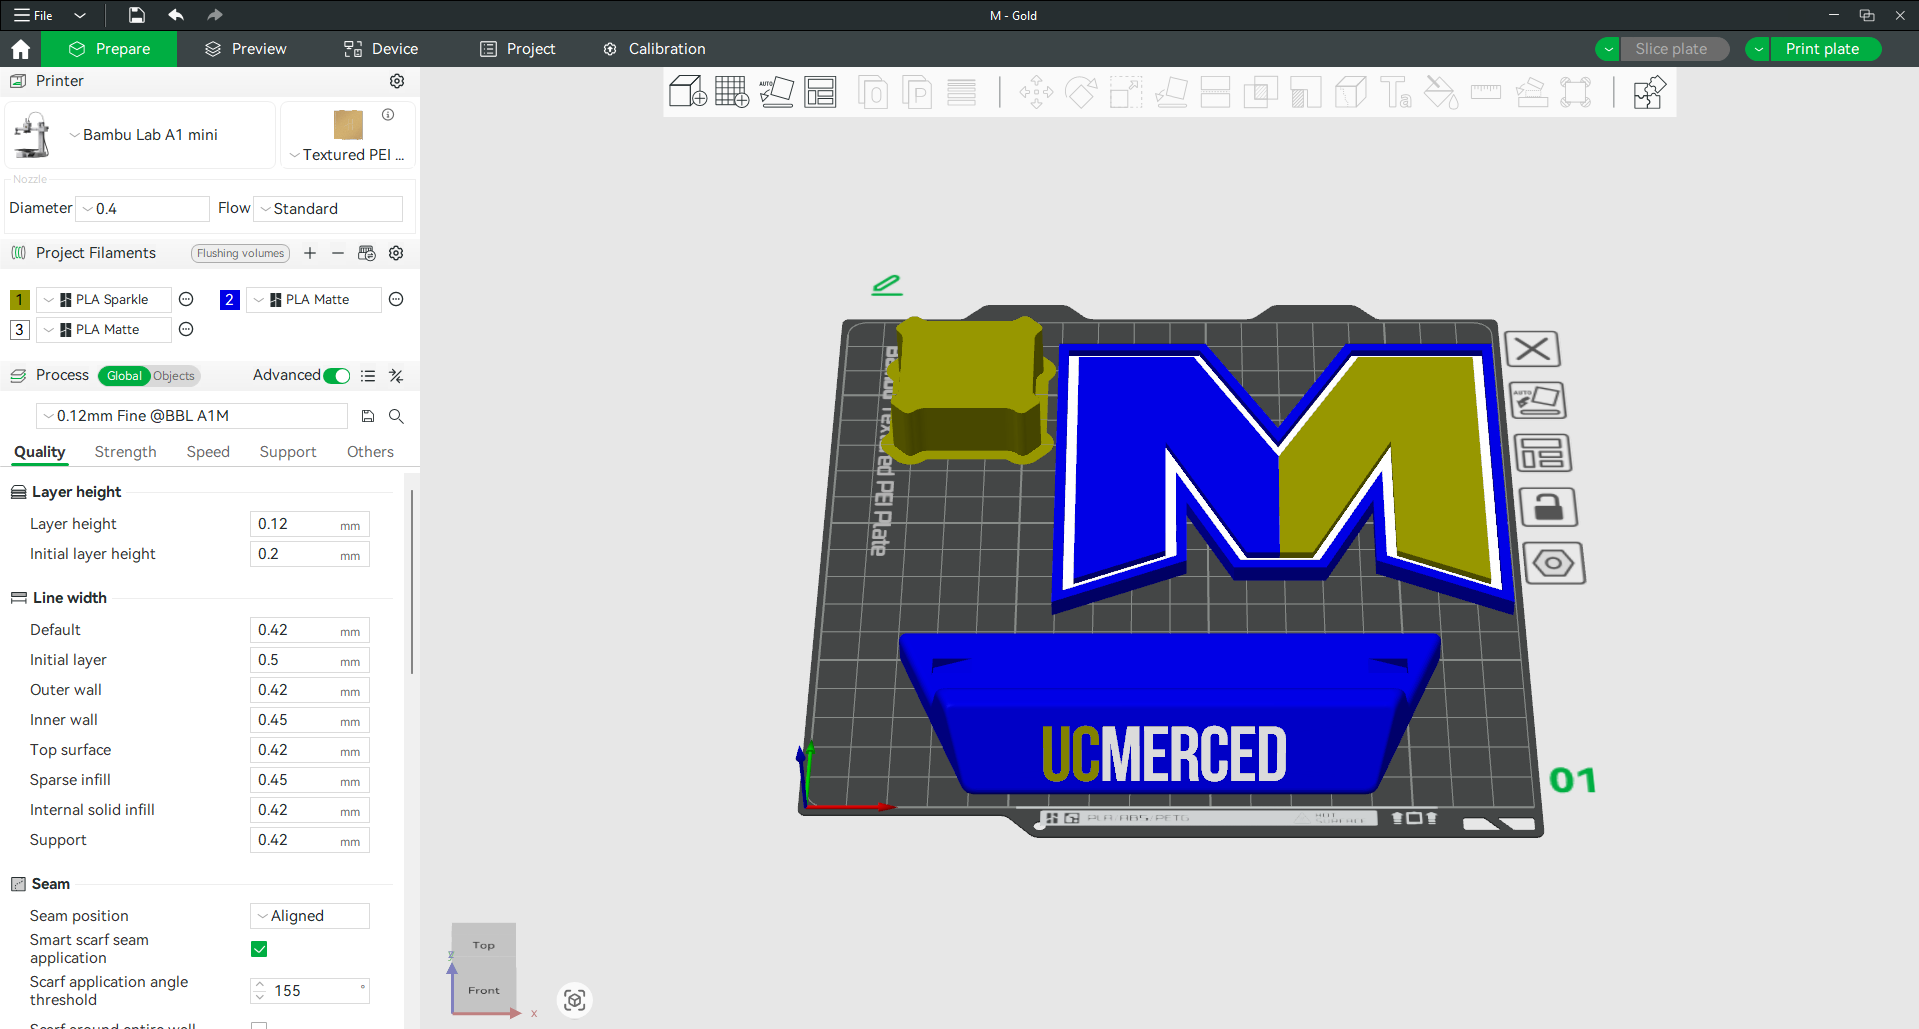The image size is (1919, 1029).
Task: Open the process settings list icon
Action: tap(368, 376)
